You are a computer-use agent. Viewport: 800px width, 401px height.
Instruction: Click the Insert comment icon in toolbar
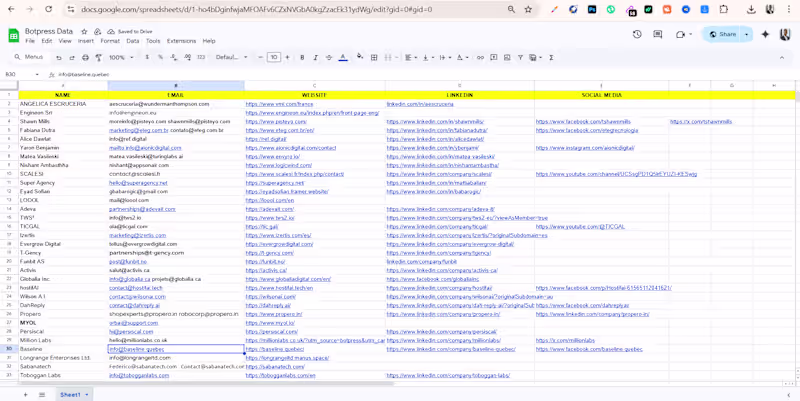point(493,58)
